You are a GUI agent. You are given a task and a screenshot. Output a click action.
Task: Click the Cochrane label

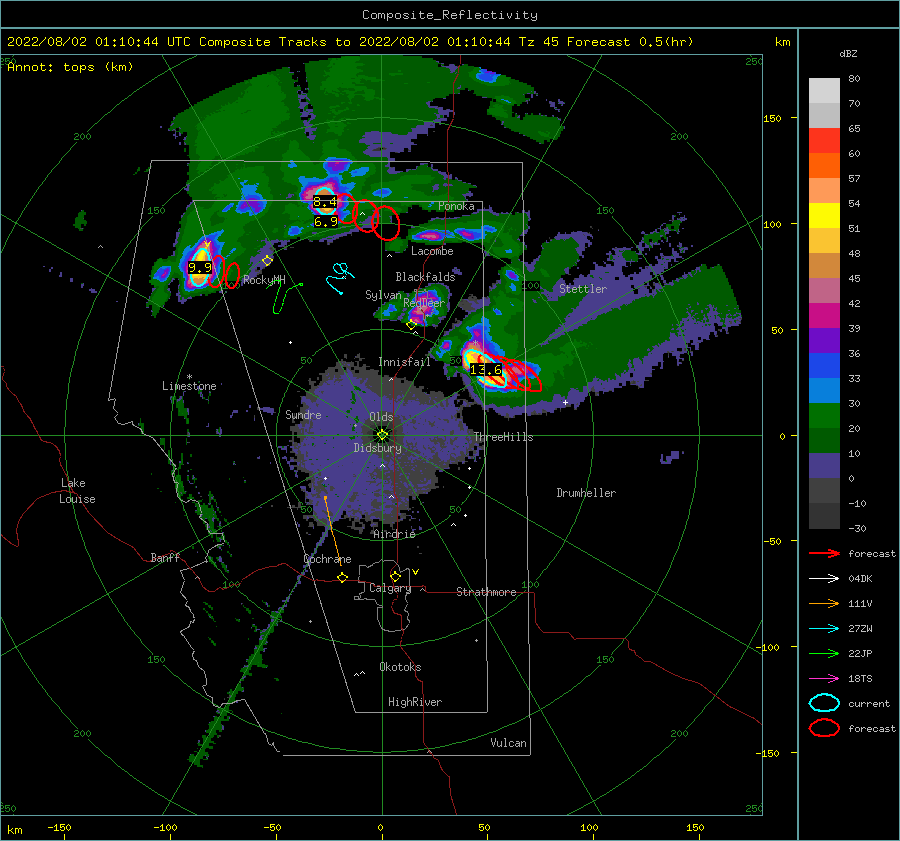[x=327, y=559]
